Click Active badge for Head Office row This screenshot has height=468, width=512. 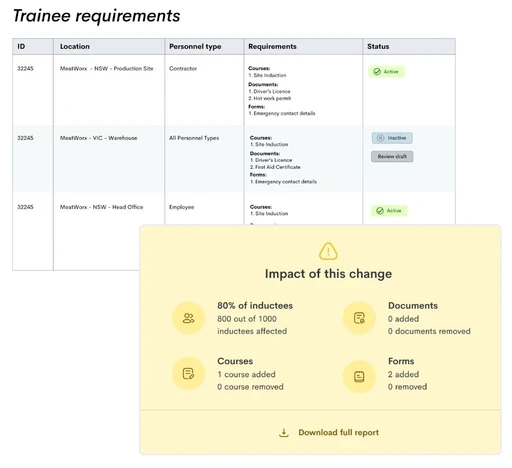click(389, 211)
